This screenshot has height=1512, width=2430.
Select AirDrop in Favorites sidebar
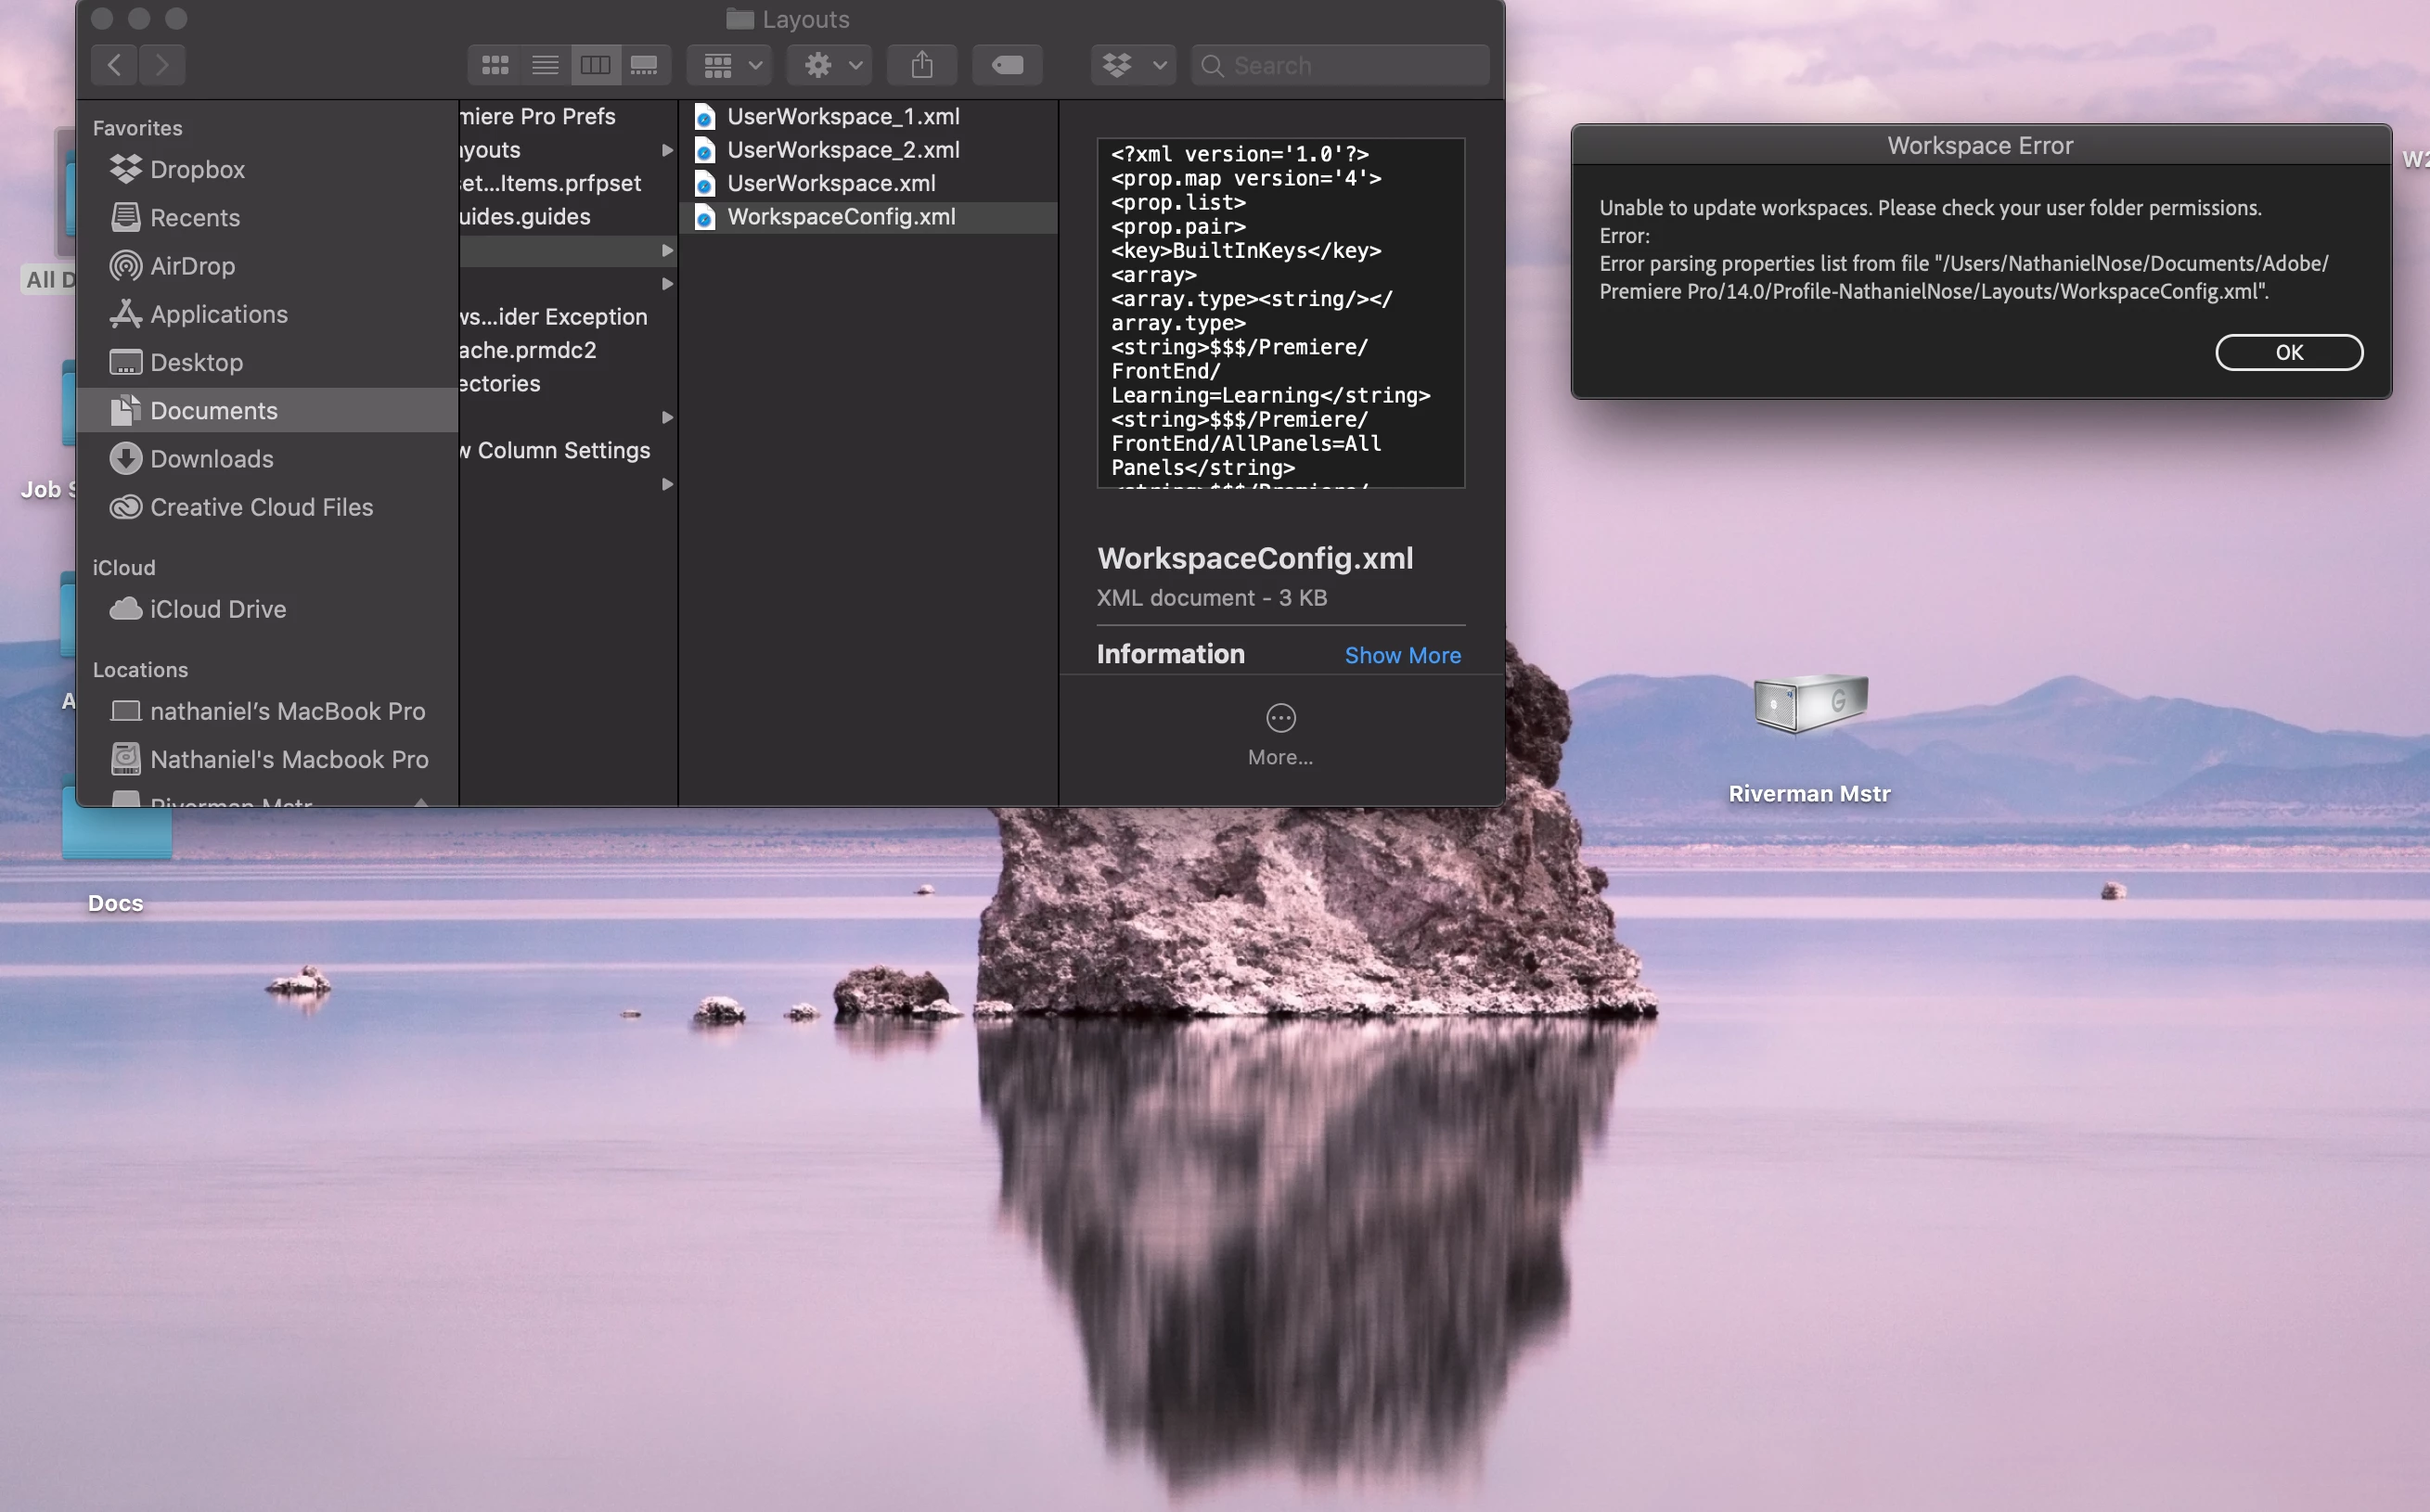pyautogui.click(x=192, y=266)
